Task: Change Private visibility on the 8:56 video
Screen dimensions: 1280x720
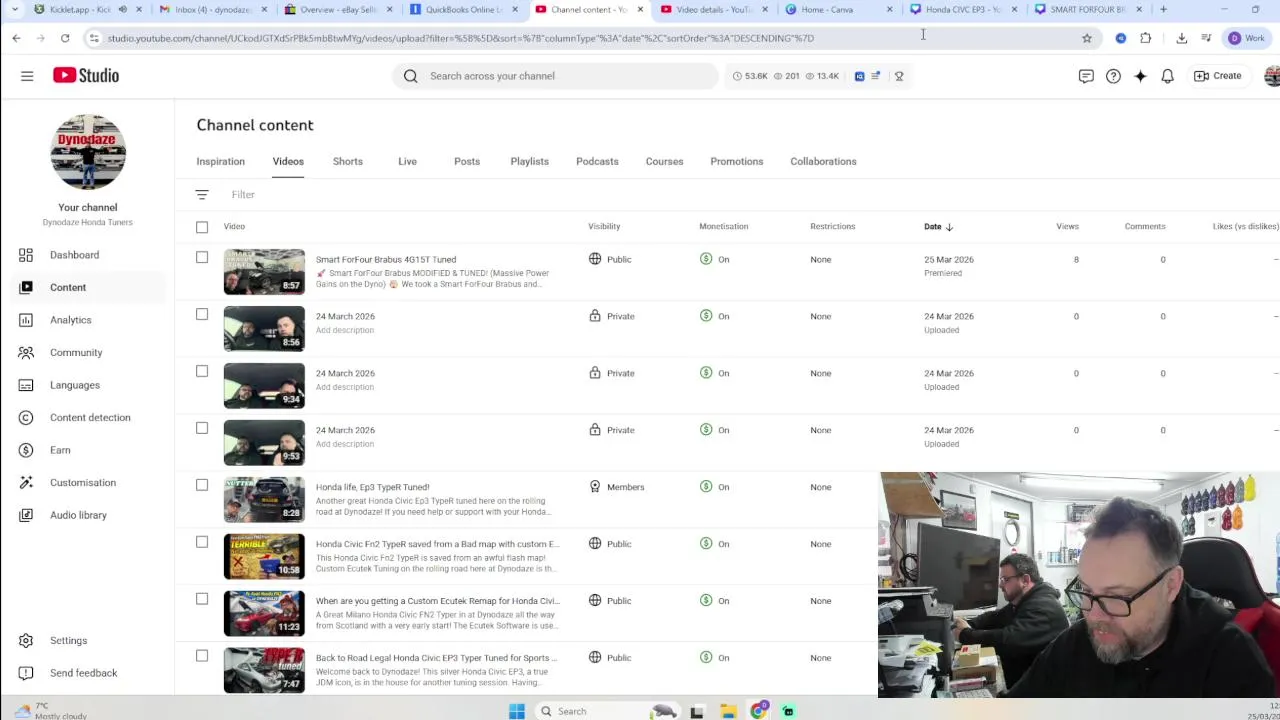Action: click(x=612, y=316)
